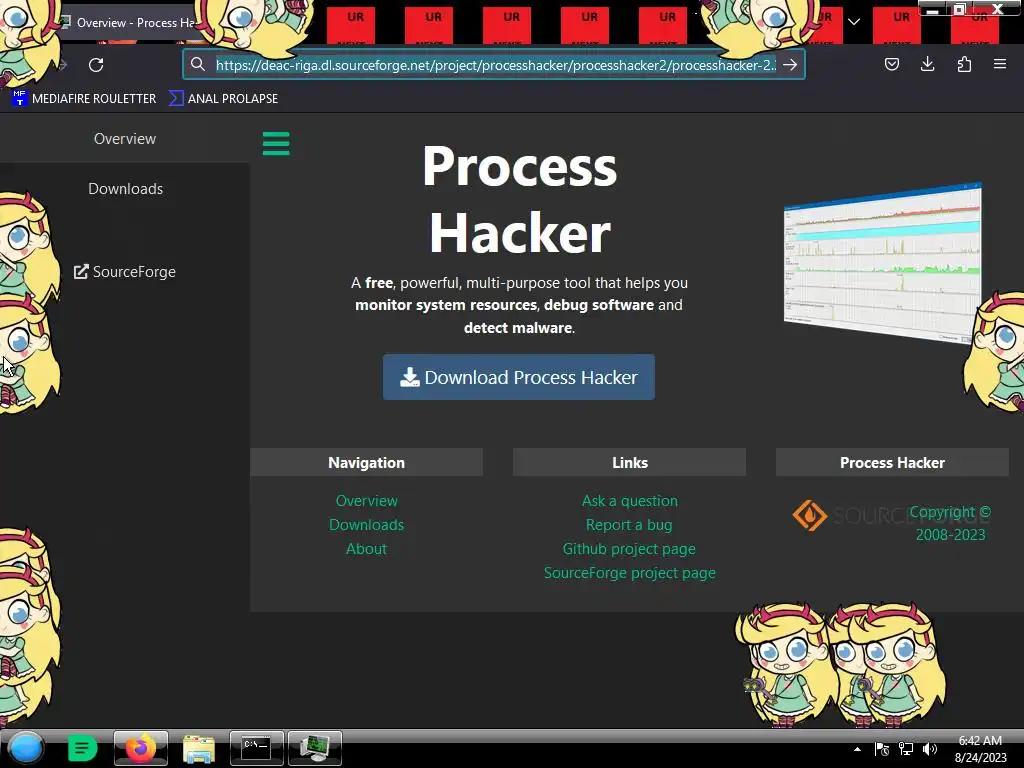The height and width of the screenshot is (768, 1024).
Task: Click the Download Process Hacker button
Action: pos(519,377)
